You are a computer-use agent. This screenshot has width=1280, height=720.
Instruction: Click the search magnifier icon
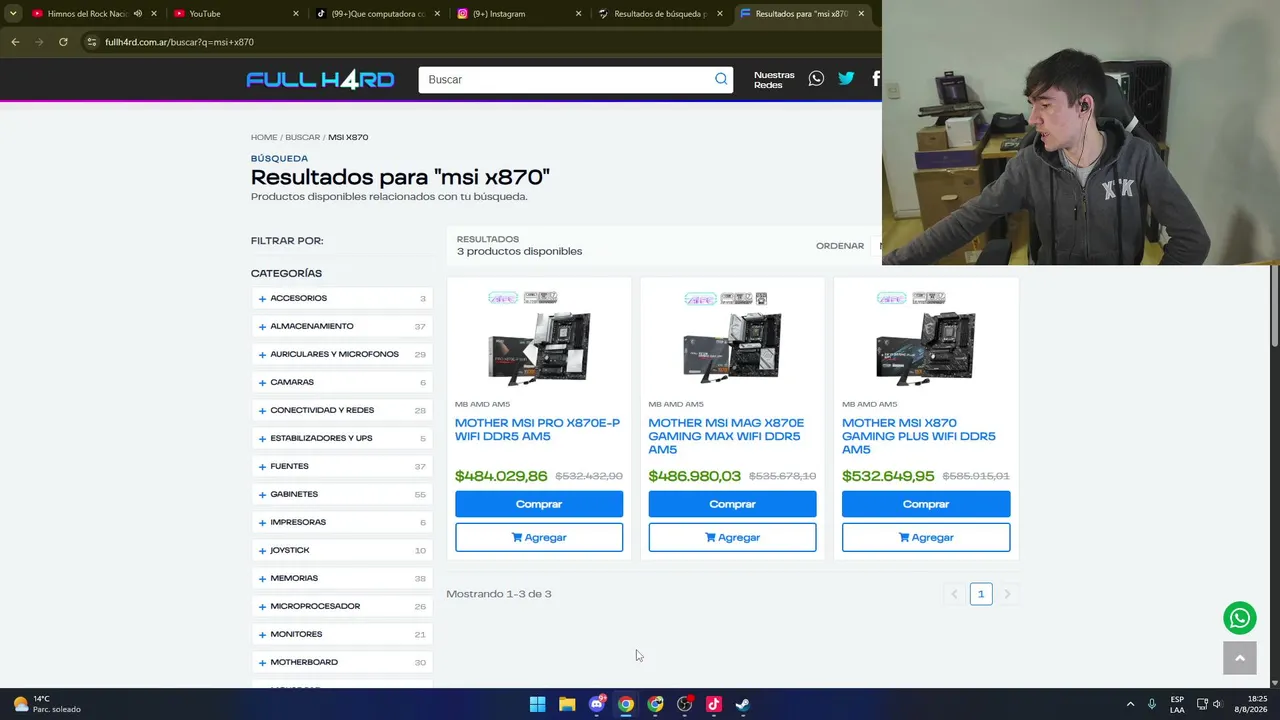tap(721, 79)
